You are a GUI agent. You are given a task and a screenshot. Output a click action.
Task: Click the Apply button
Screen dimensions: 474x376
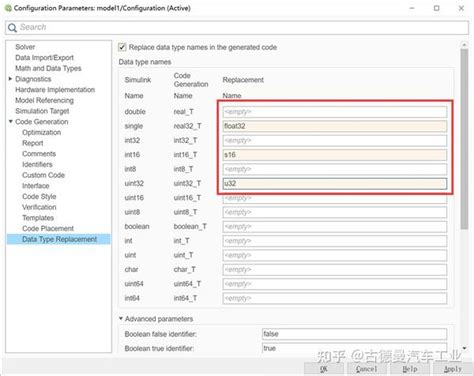453,369
